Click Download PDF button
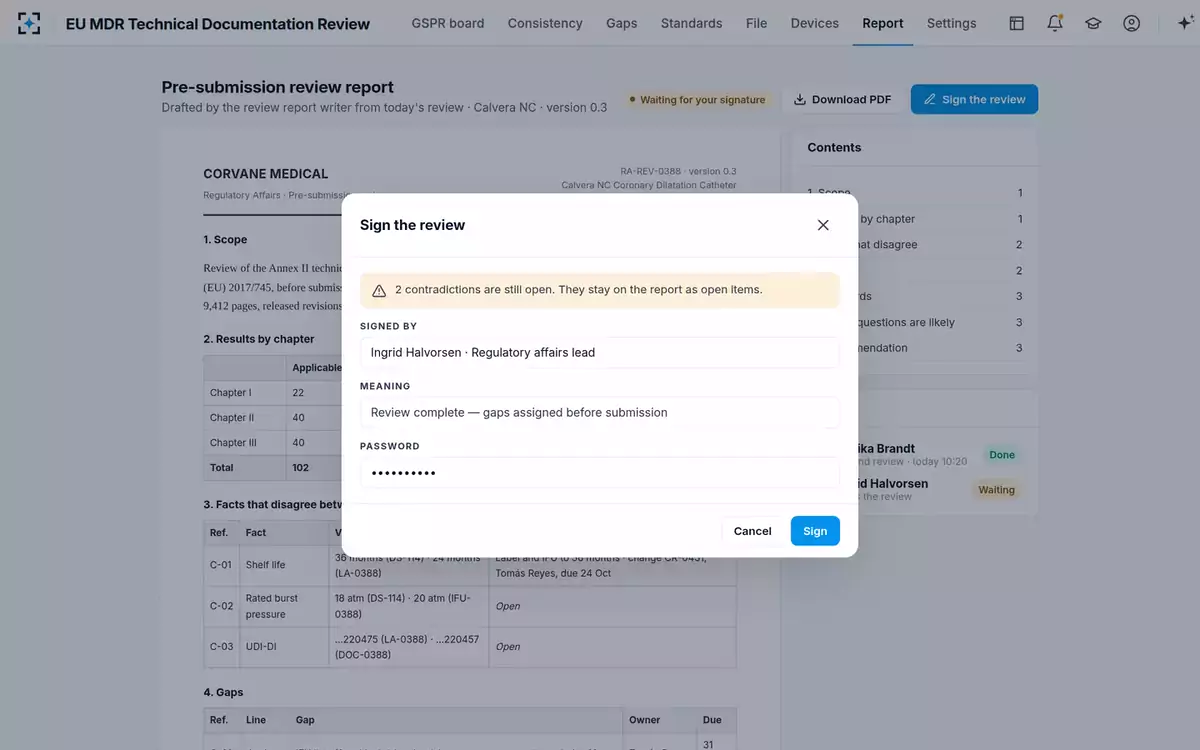 pos(843,99)
